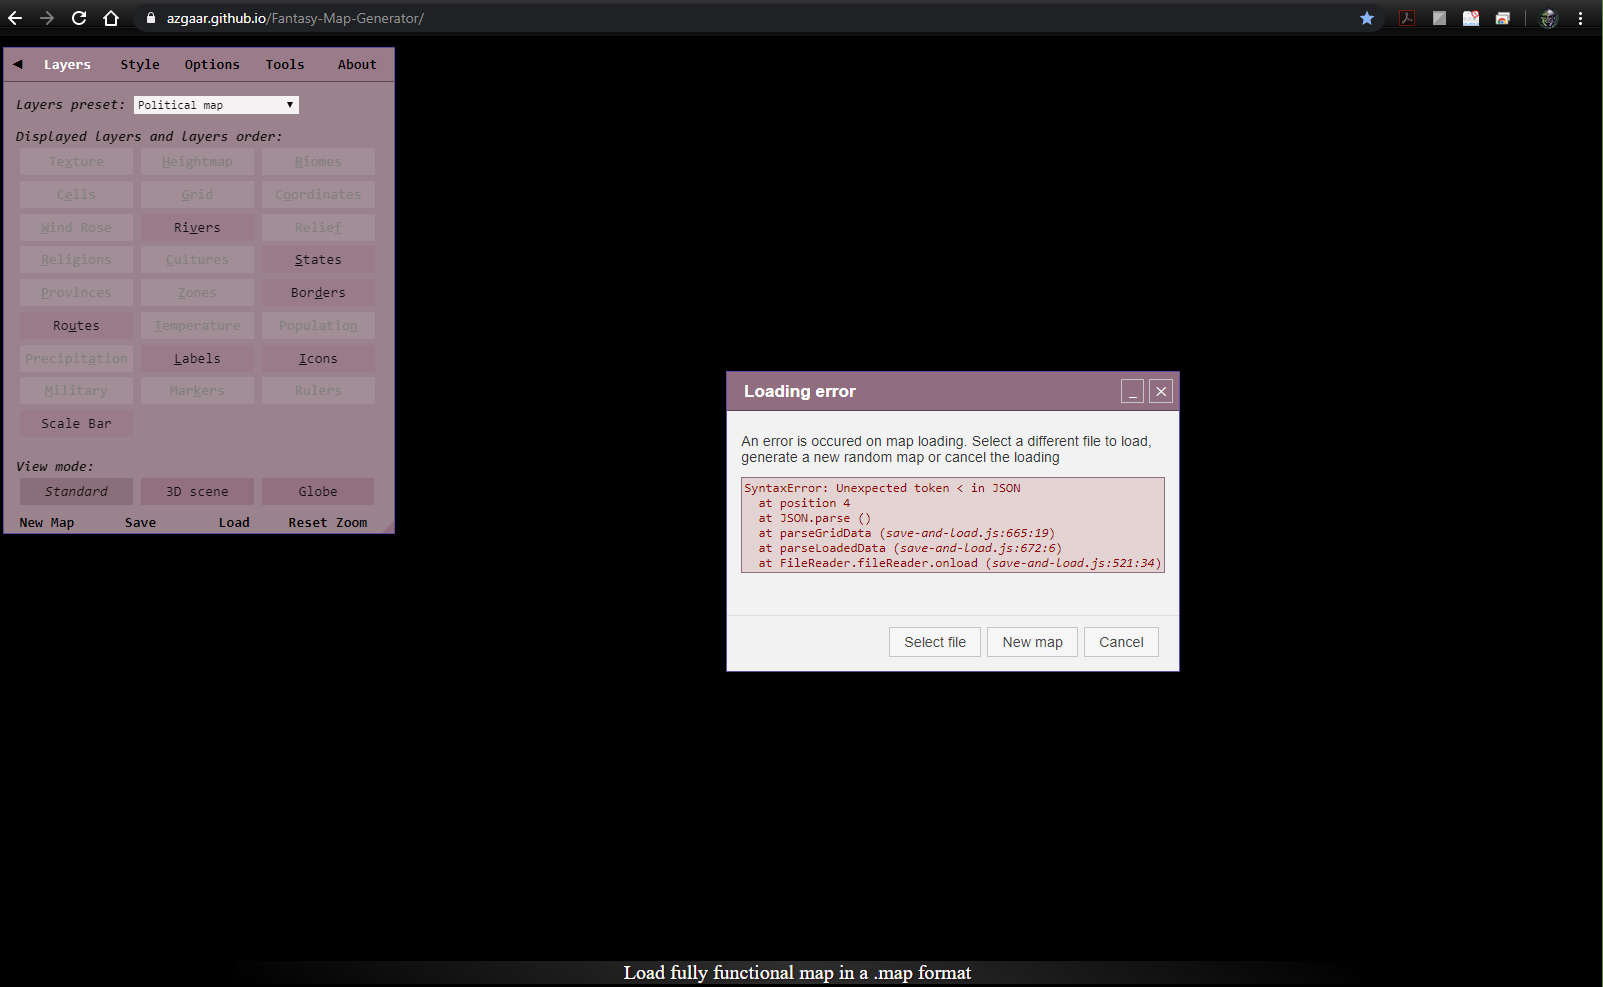Switch to the Layers tab
Image resolution: width=1603 pixels, height=987 pixels.
point(67,64)
